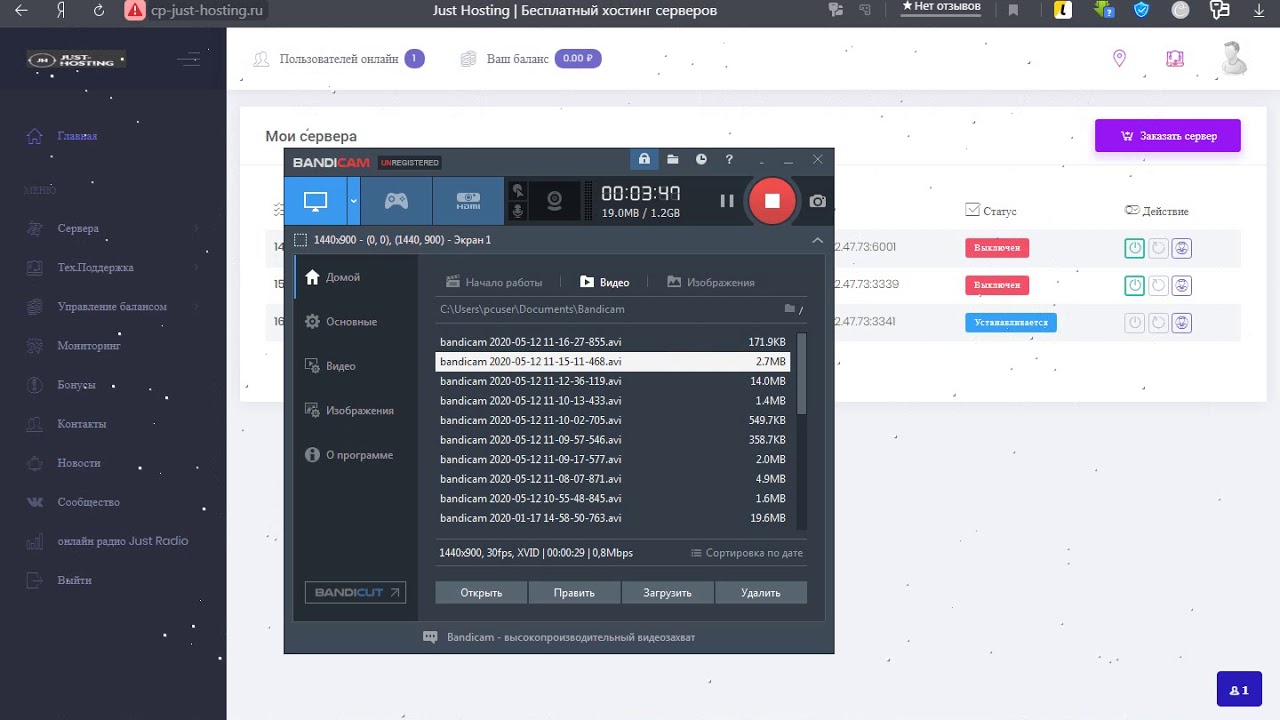Select file bandicam 2020-05-12 11-16-27-855.avi

[x=612, y=342]
